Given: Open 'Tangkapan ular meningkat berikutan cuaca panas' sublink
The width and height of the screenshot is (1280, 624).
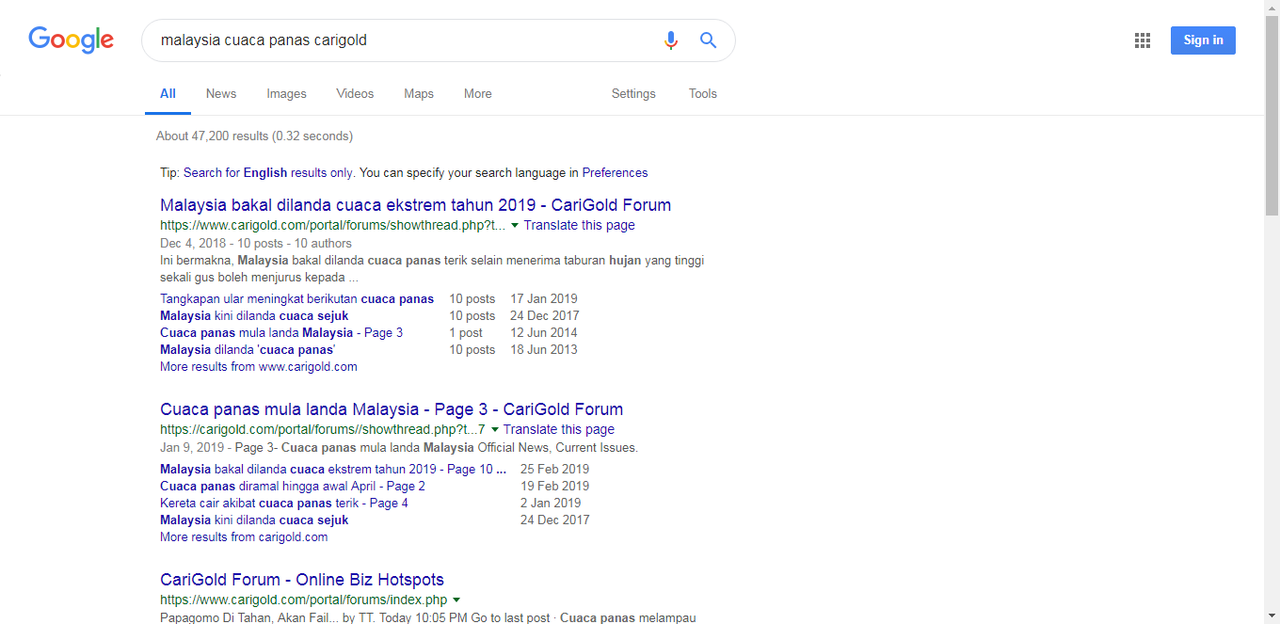Looking at the screenshot, I should pyautogui.click(x=297, y=299).
